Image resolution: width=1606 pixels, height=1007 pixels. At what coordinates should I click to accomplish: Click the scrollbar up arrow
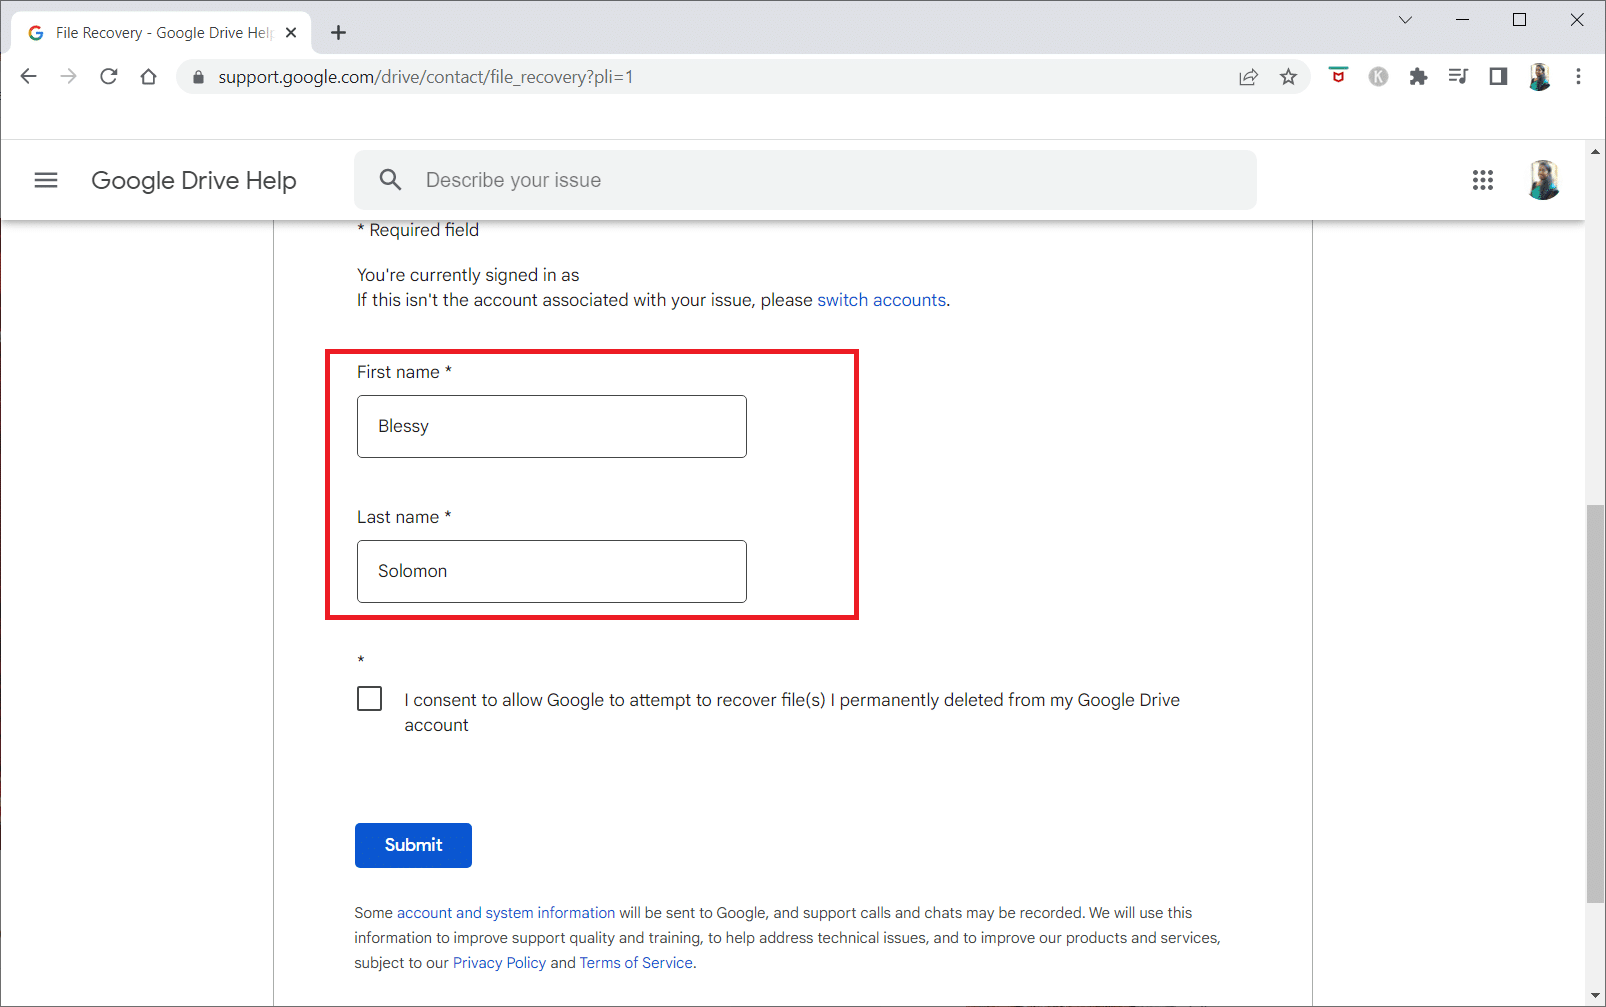1595,152
